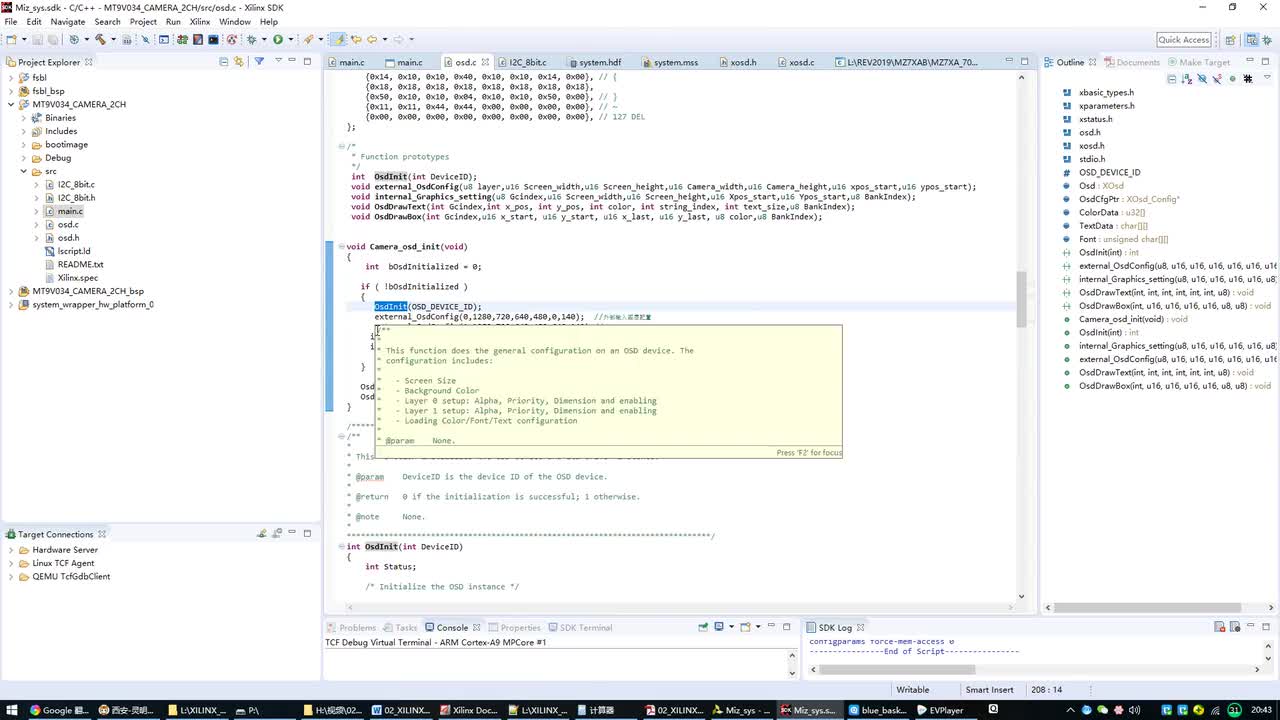Open the Run button dropdown arrow
The width and height of the screenshot is (1280, 720).
click(291, 40)
